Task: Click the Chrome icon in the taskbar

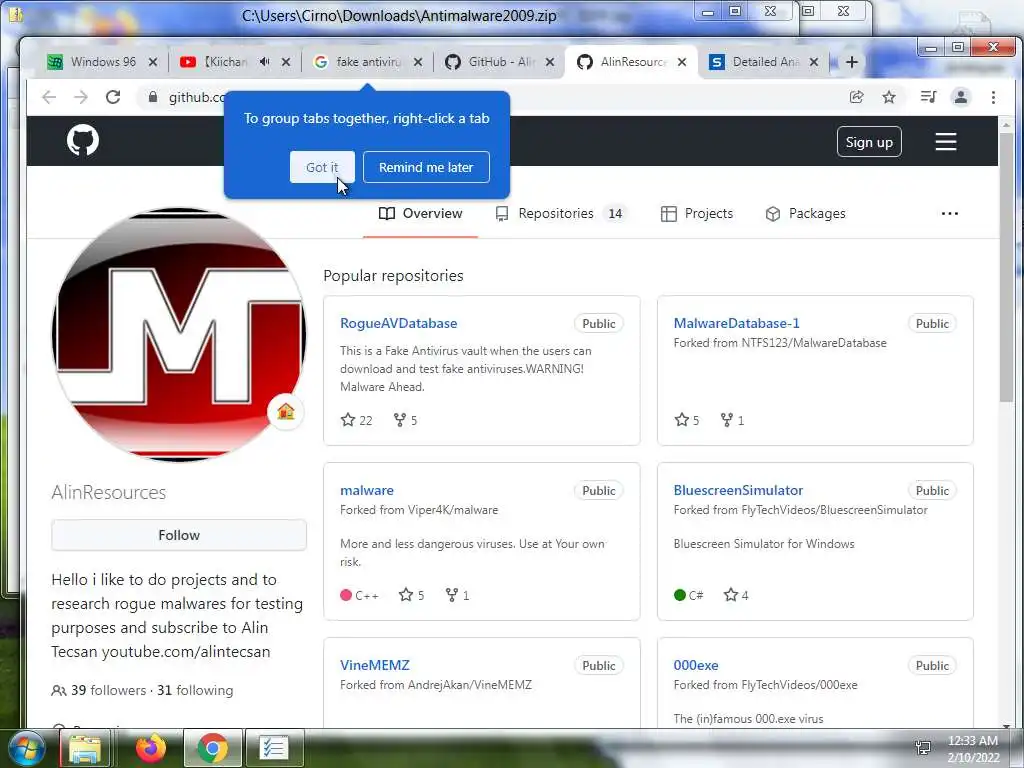Action: coord(212,748)
